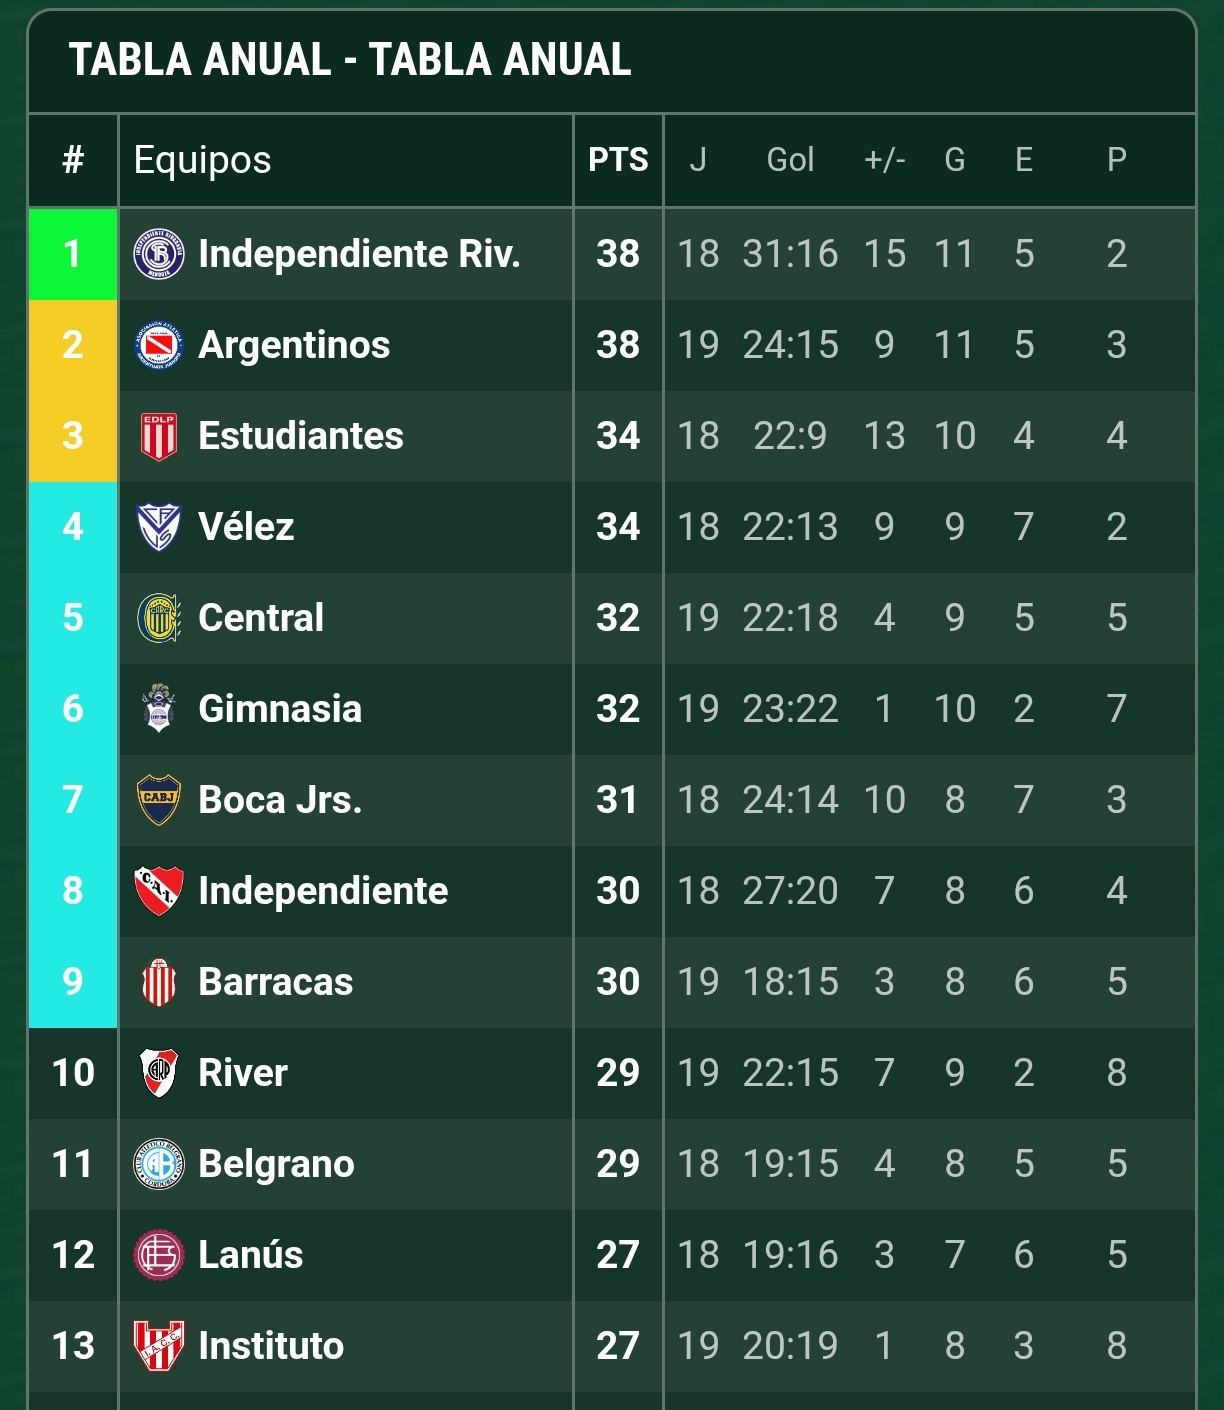Click the Gimnasia crest icon

(159, 709)
